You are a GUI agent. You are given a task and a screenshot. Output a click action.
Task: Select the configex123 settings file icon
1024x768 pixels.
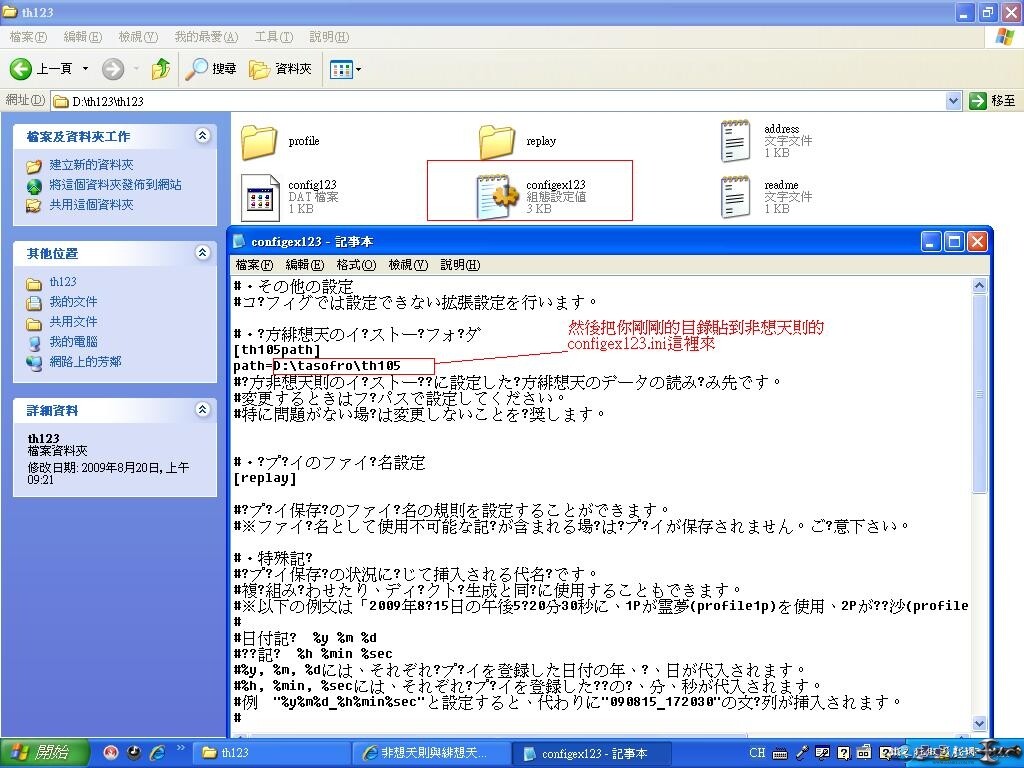(x=496, y=196)
